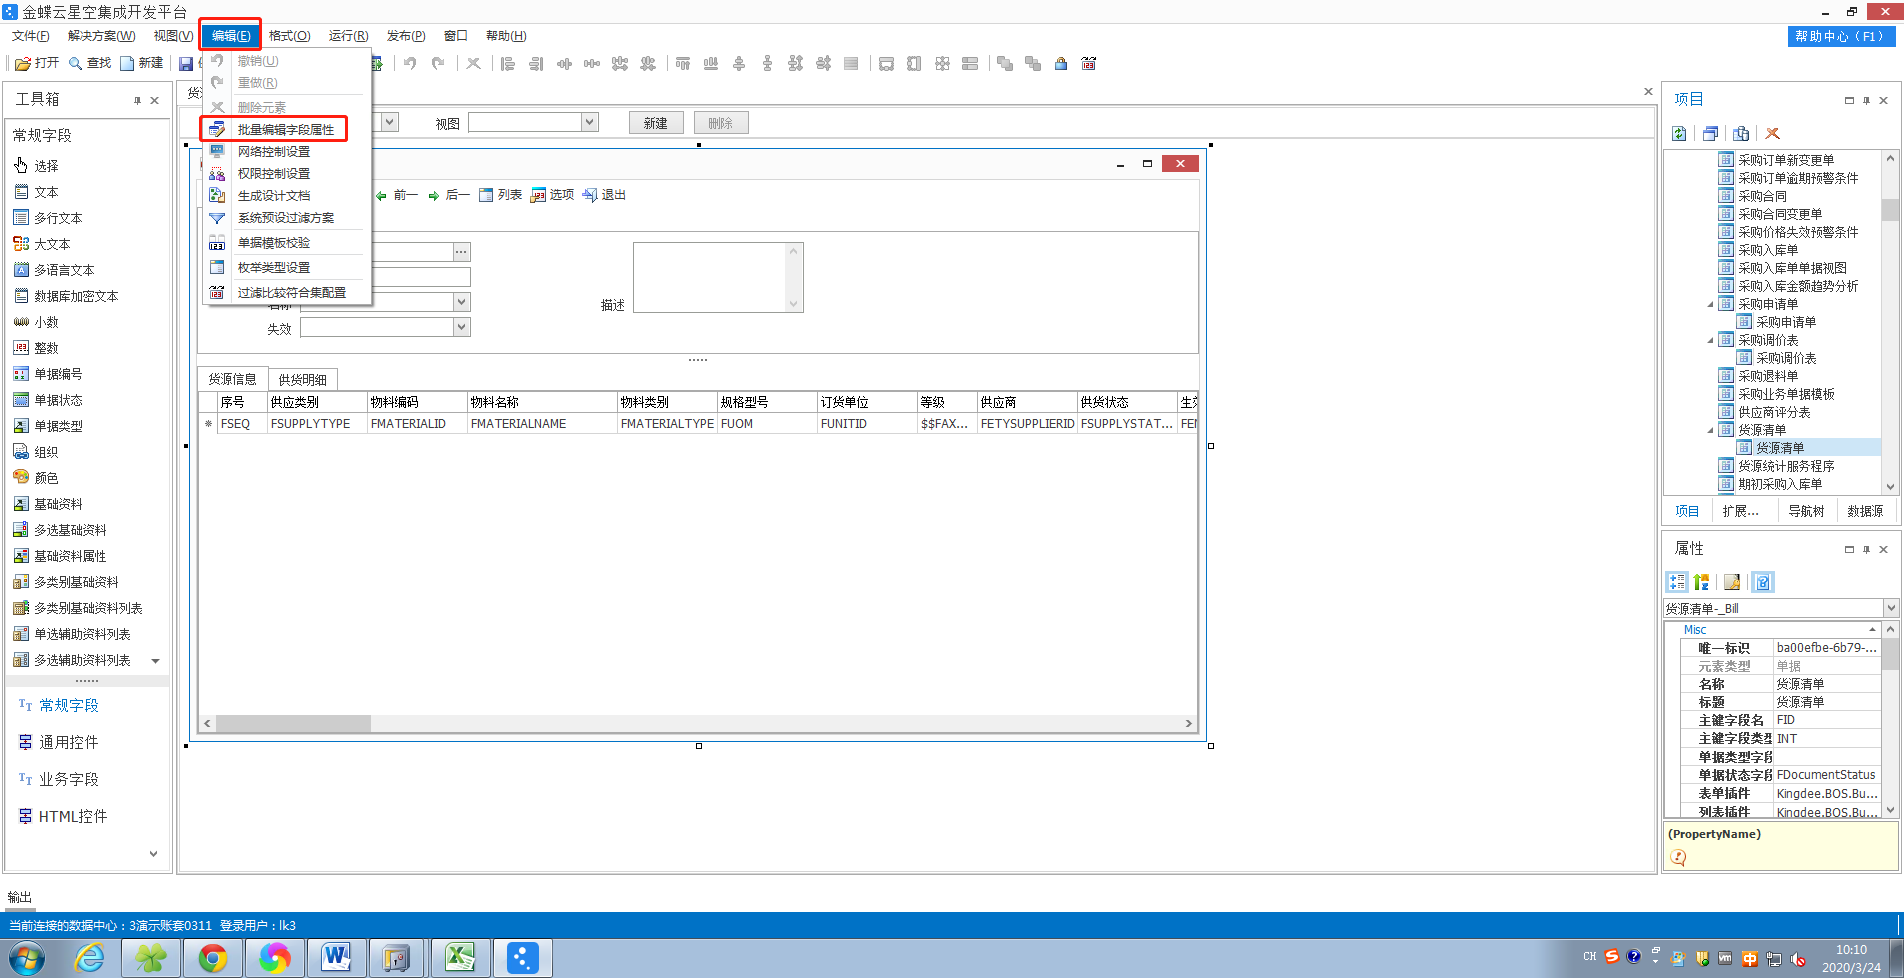The height and width of the screenshot is (978, 1904).
Task: Pick the 小数 decimal field in toolbox
Action: pyautogui.click(x=36, y=322)
